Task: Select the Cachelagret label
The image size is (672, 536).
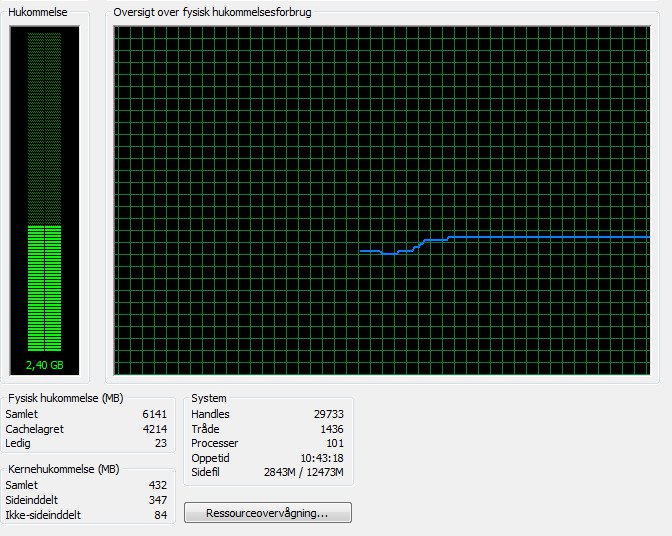Action: click(x=35, y=429)
